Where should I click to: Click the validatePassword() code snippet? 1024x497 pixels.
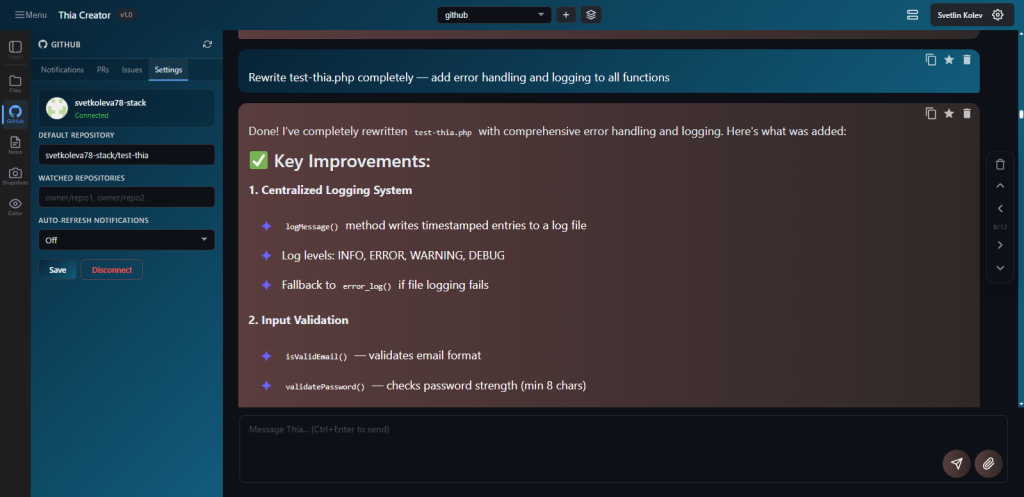pyautogui.click(x=325, y=387)
